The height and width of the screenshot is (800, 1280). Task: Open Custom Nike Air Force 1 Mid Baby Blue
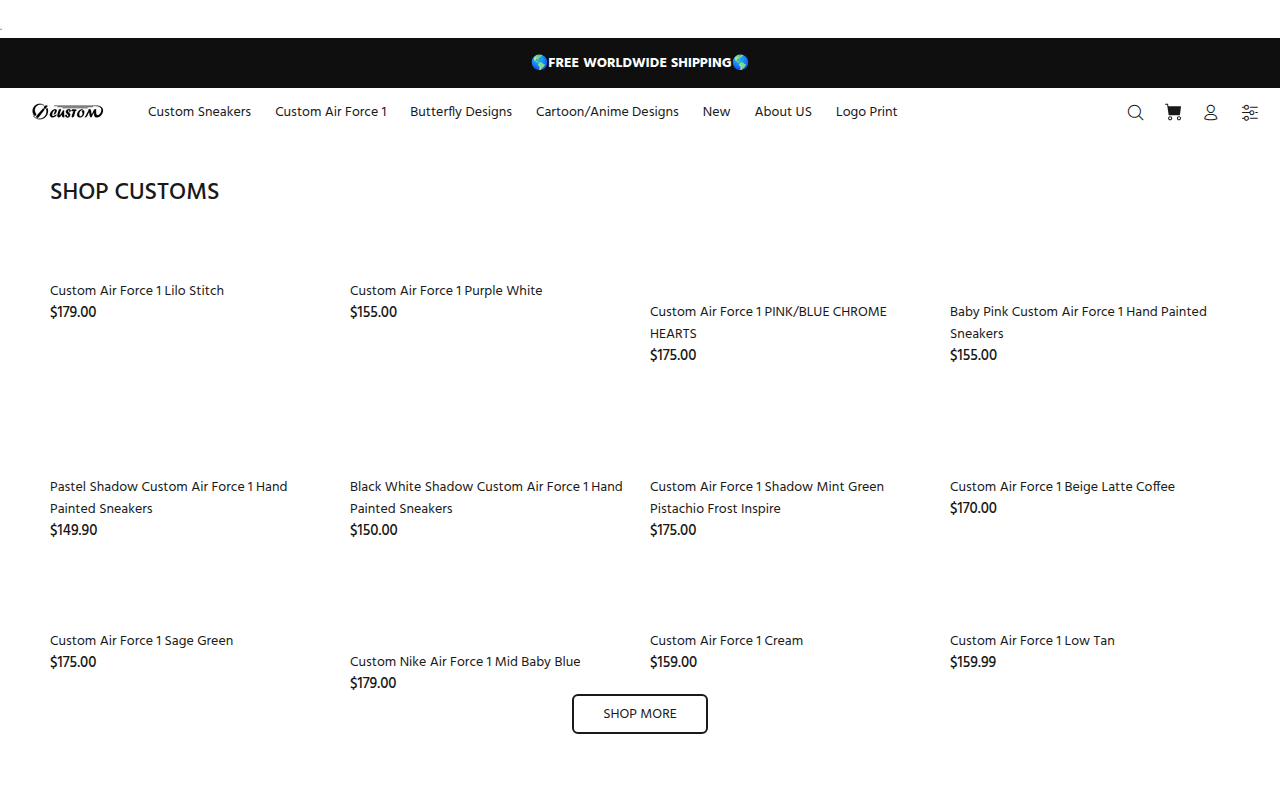click(465, 662)
